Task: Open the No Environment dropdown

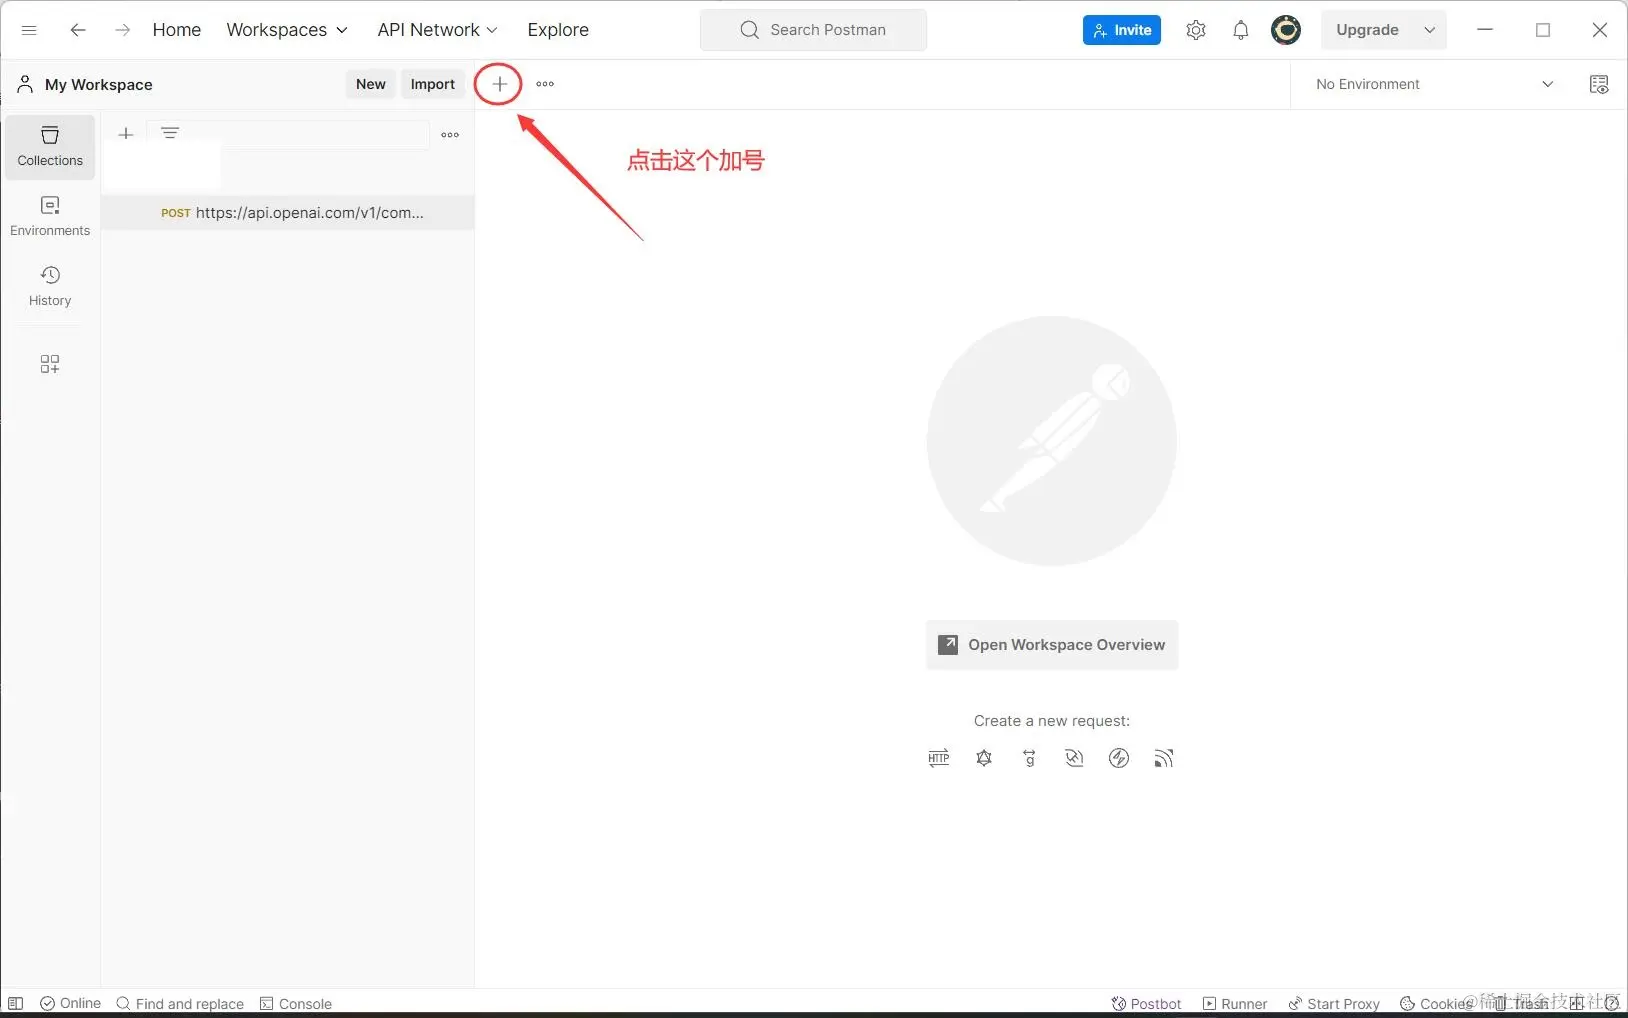Action: (1430, 84)
